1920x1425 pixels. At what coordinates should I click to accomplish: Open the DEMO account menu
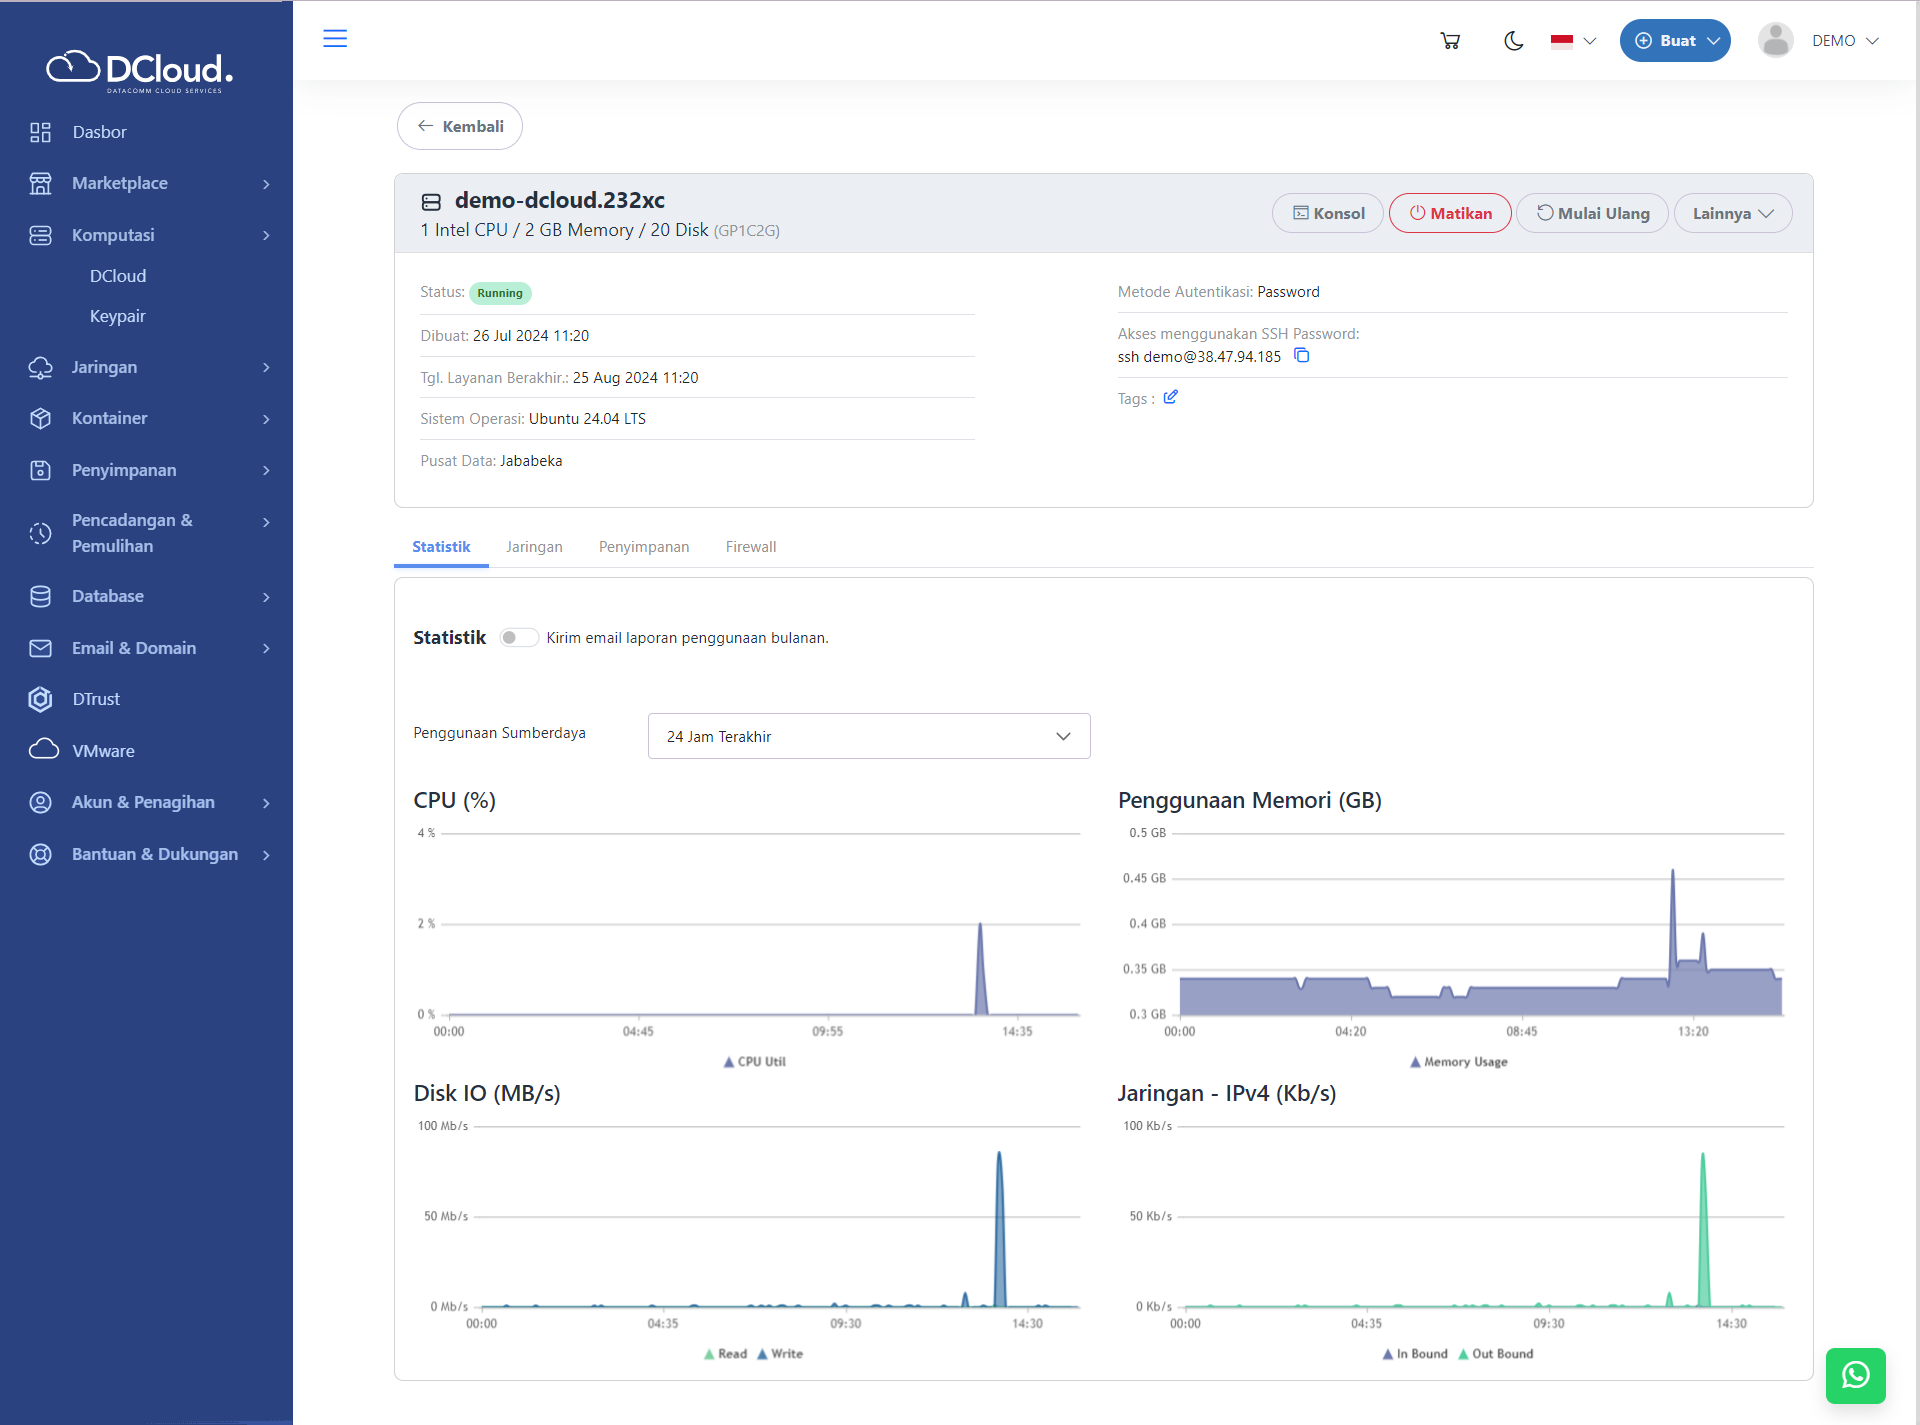[x=1846, y=41]
